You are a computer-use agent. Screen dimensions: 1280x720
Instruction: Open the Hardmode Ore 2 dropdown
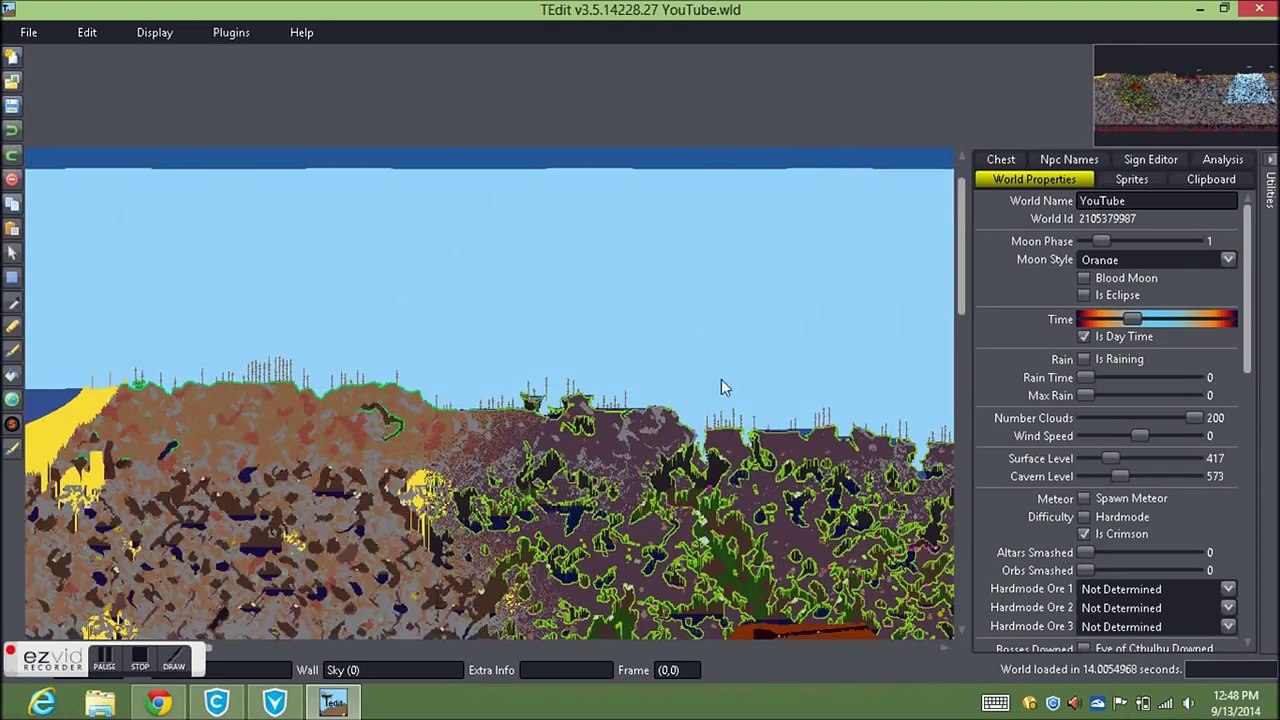pos(1228,608)
